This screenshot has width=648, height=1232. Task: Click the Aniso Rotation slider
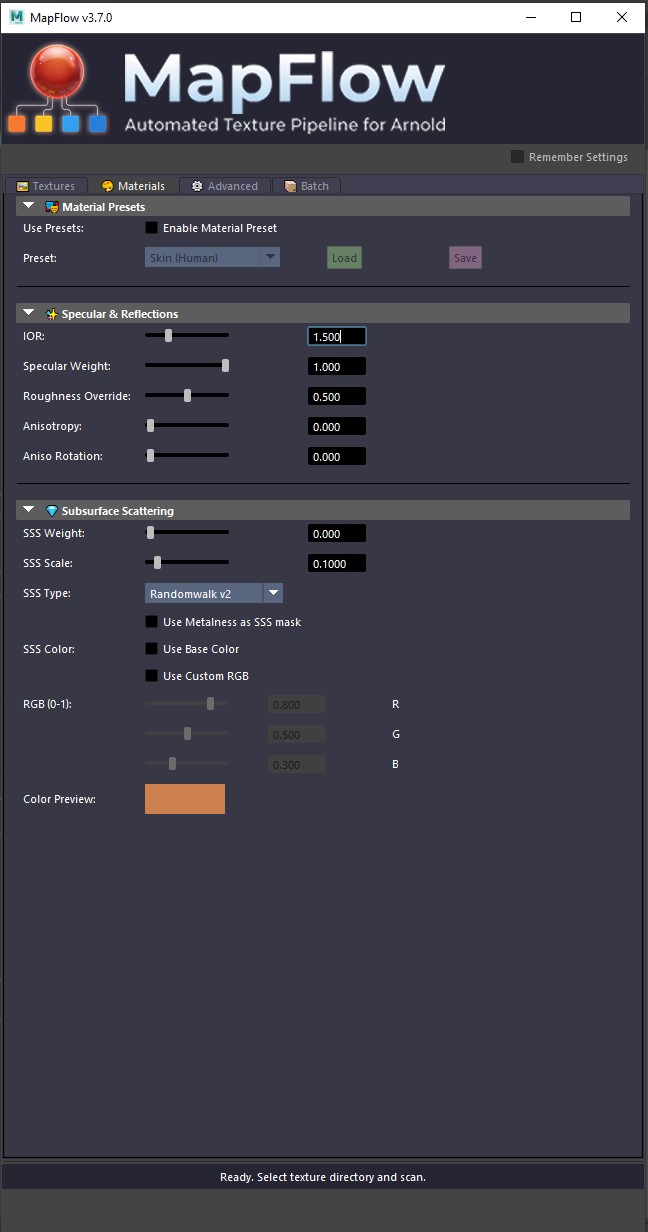coord(187,456)
